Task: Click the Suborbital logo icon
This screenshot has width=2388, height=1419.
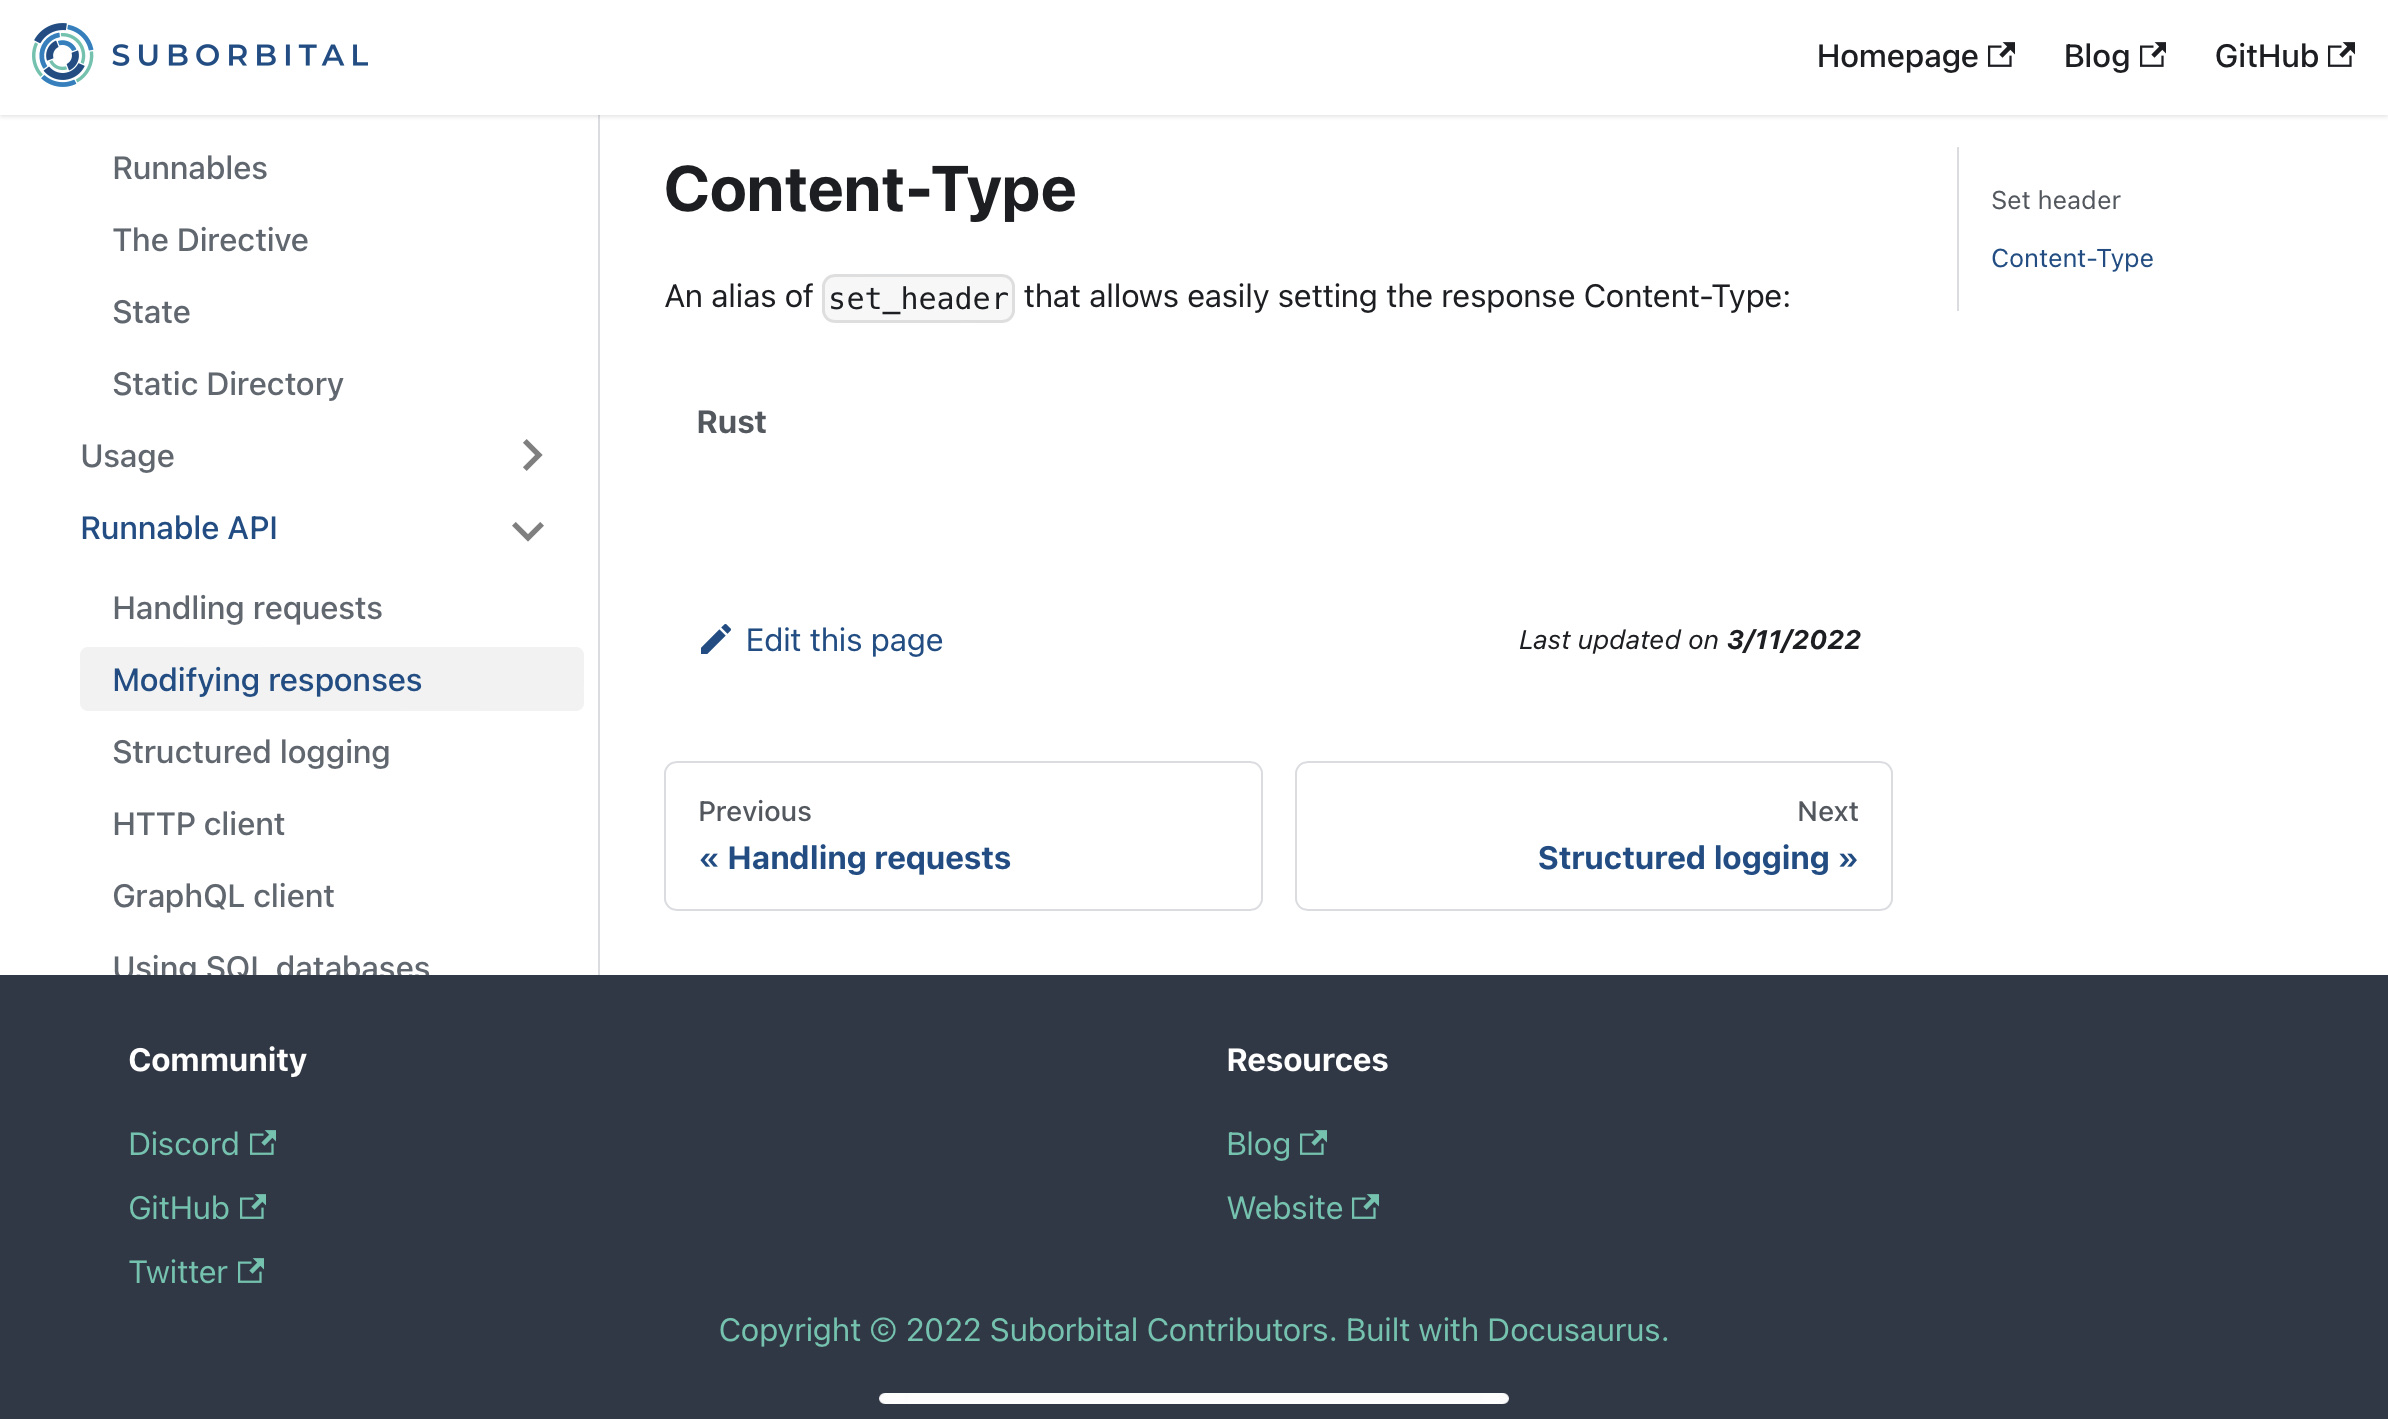Action: 62,55
